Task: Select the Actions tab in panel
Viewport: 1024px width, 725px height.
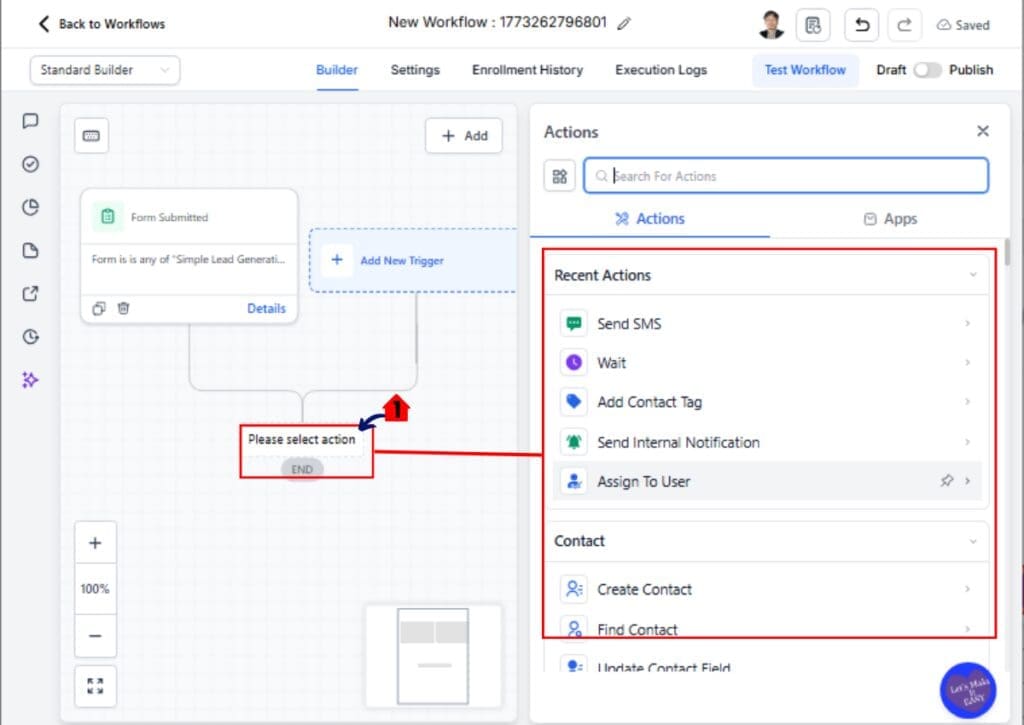Action: tap(650, 219)
